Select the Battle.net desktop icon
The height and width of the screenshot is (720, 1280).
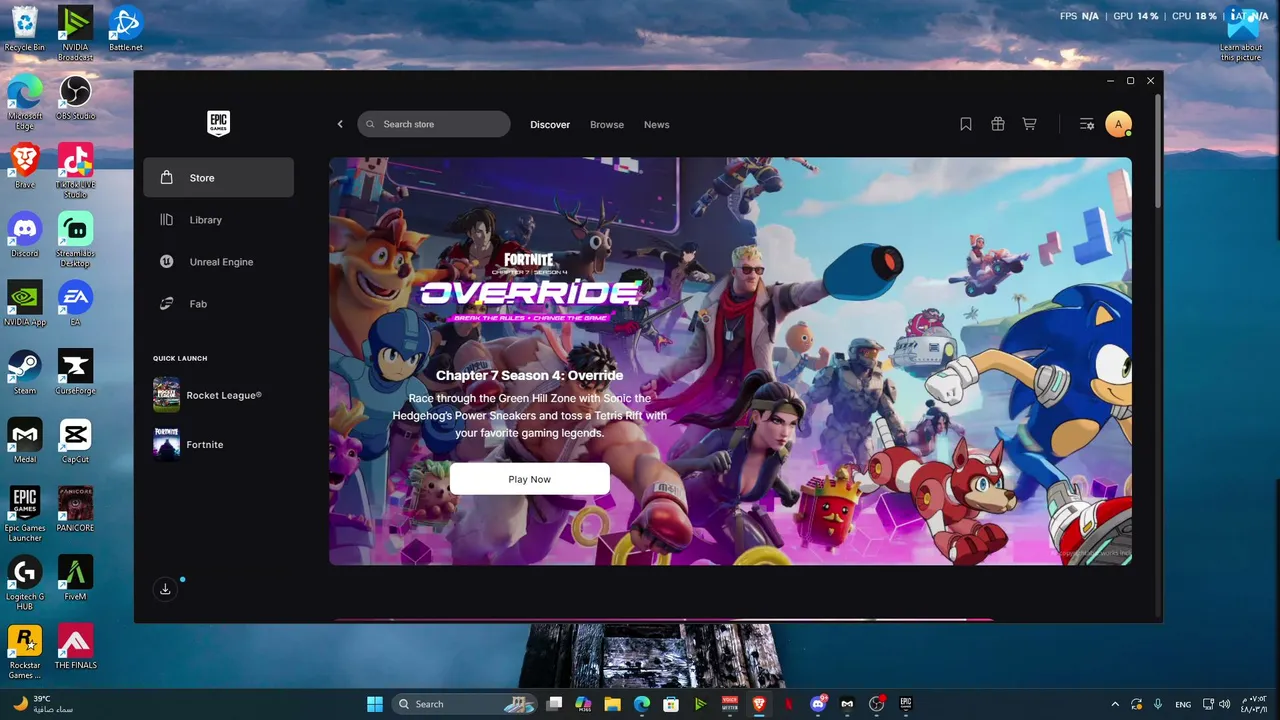click(126, 29)
